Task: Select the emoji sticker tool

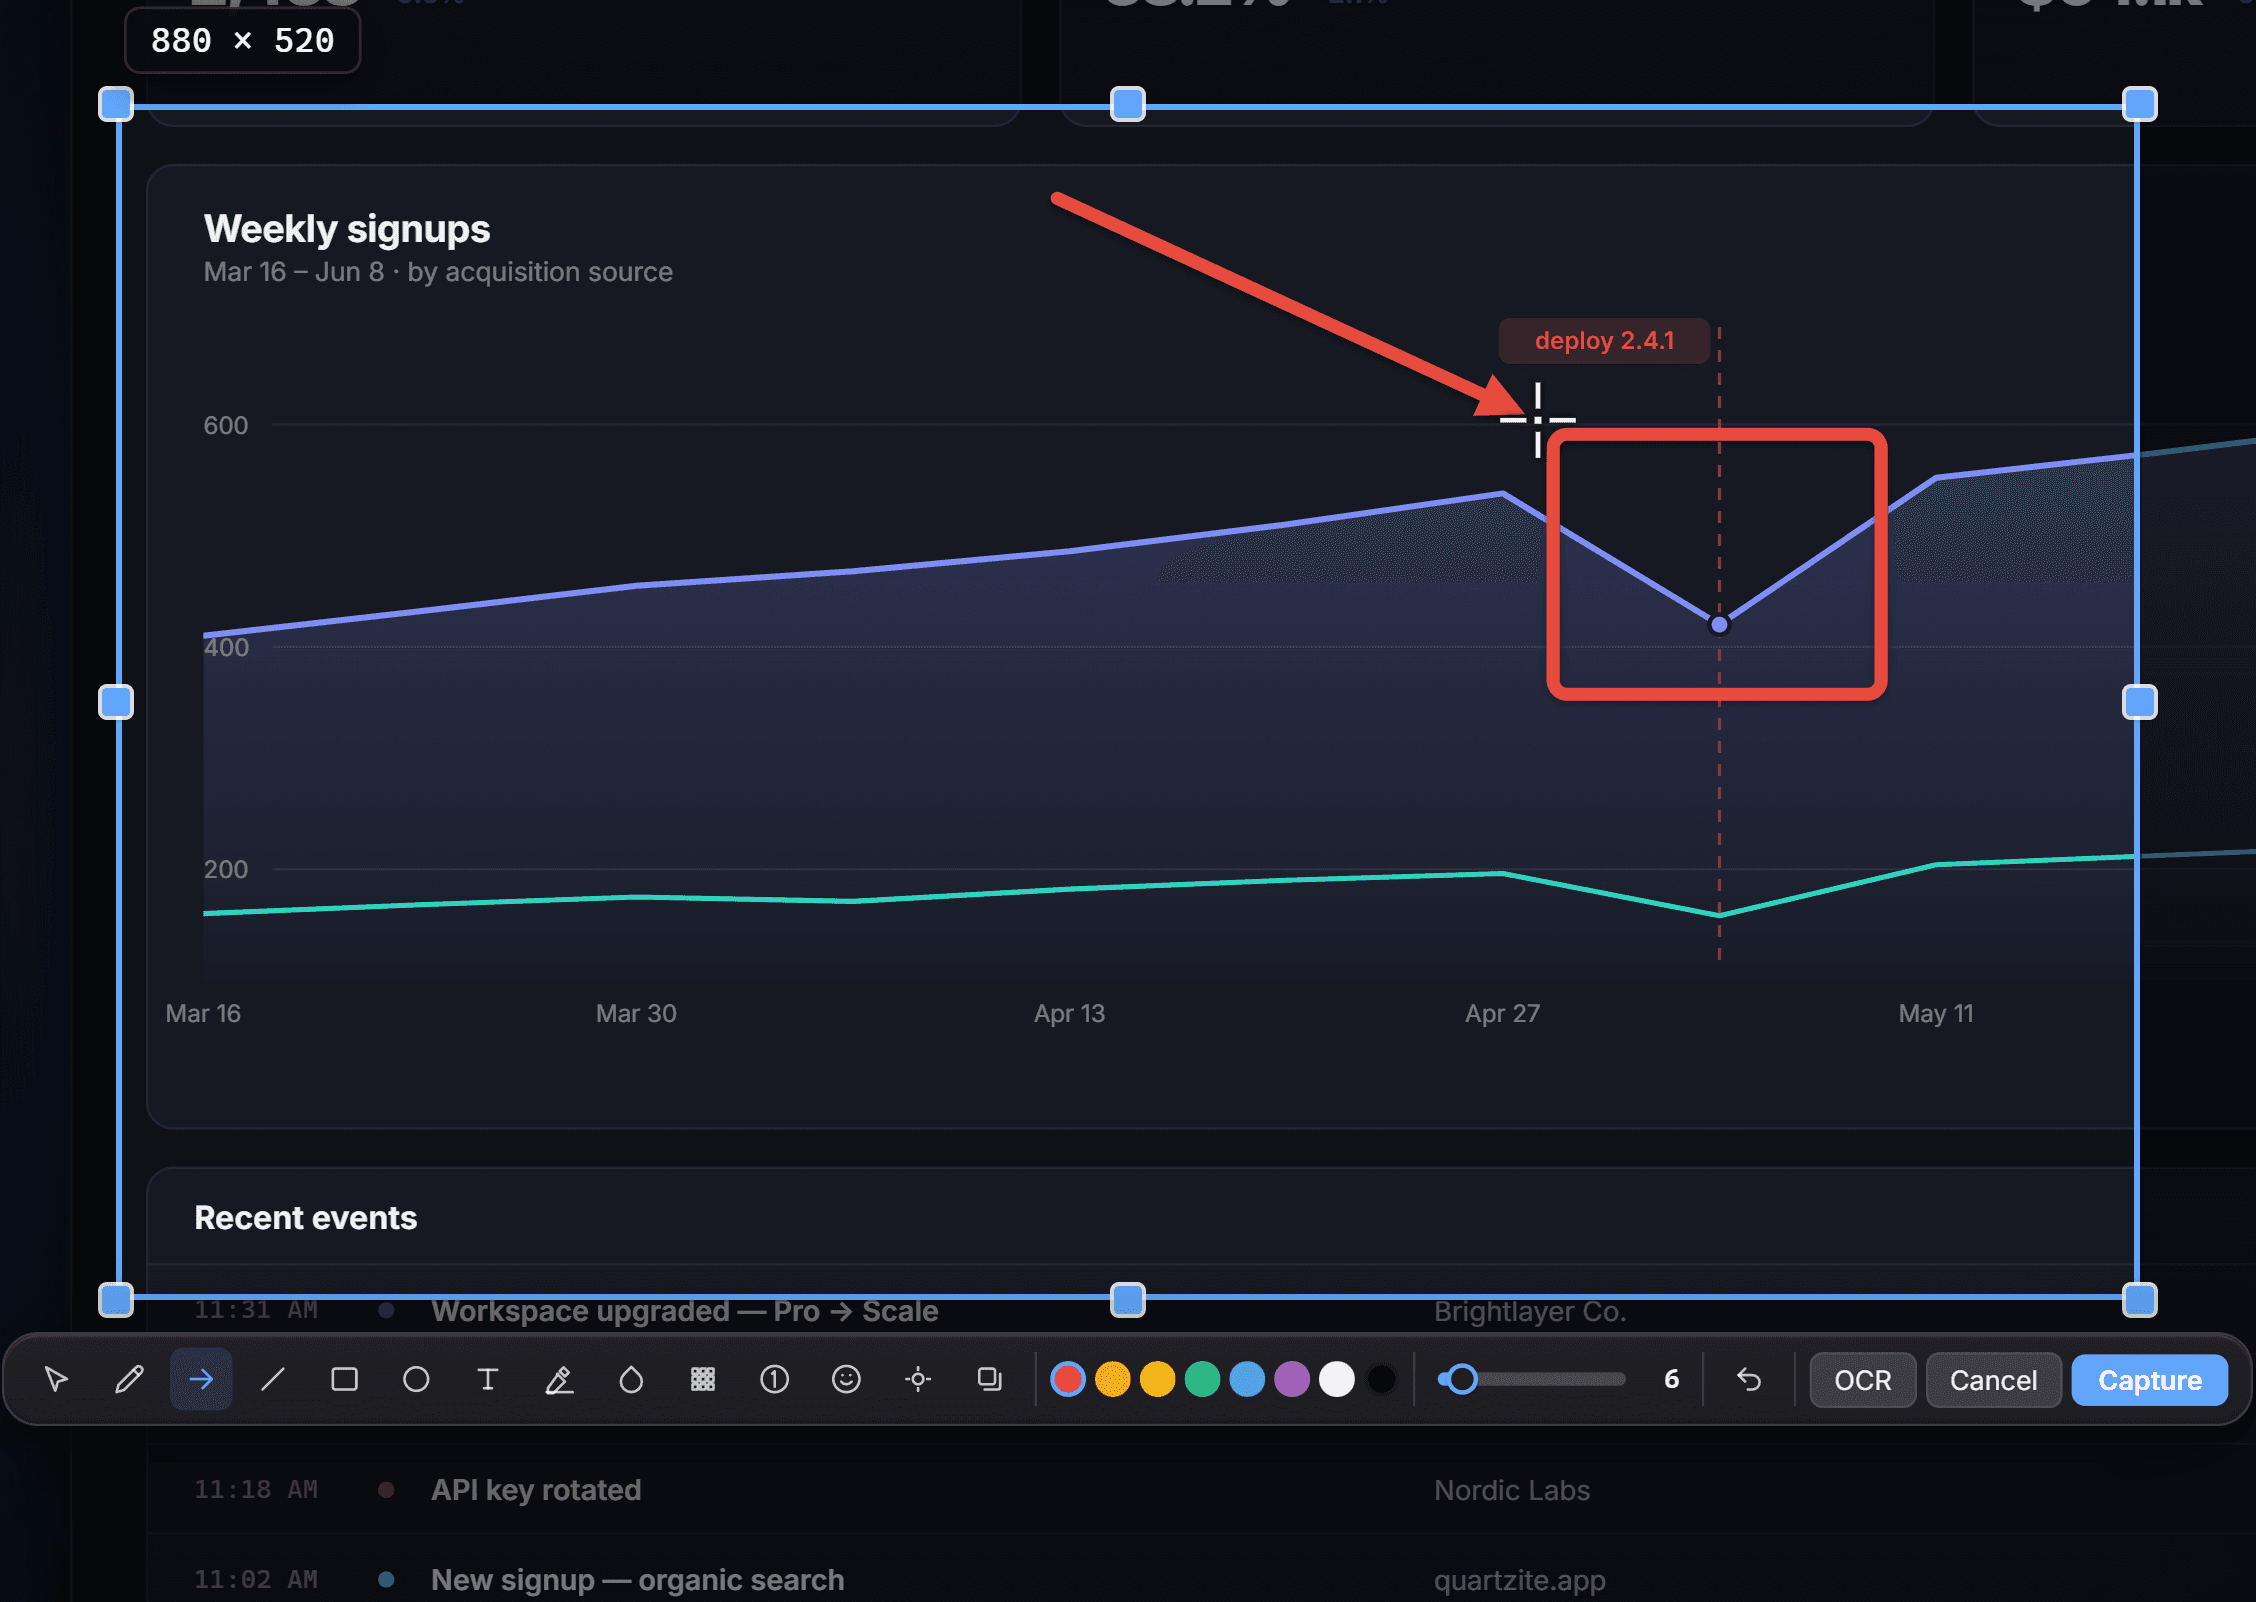Action: click(847, 1380)
